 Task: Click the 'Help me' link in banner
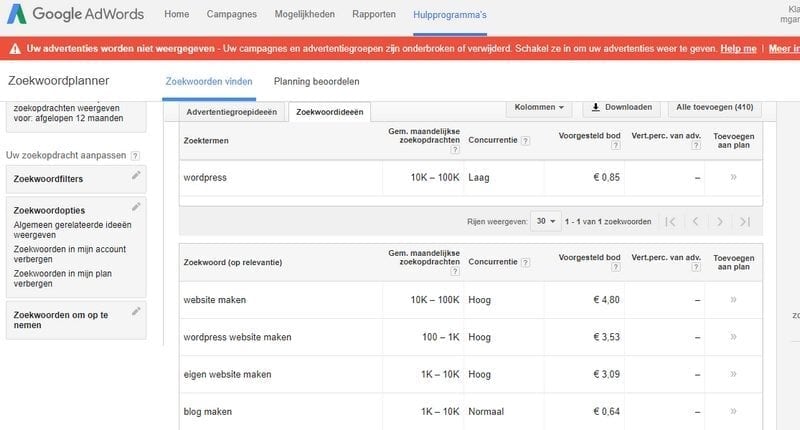[x=738, y=49]
